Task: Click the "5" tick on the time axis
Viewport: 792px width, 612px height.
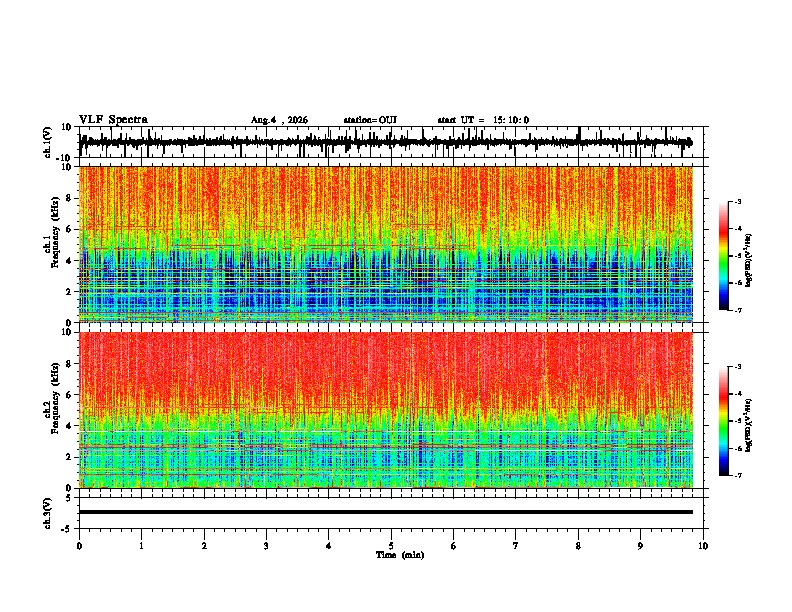Action: tap(391, 546)
